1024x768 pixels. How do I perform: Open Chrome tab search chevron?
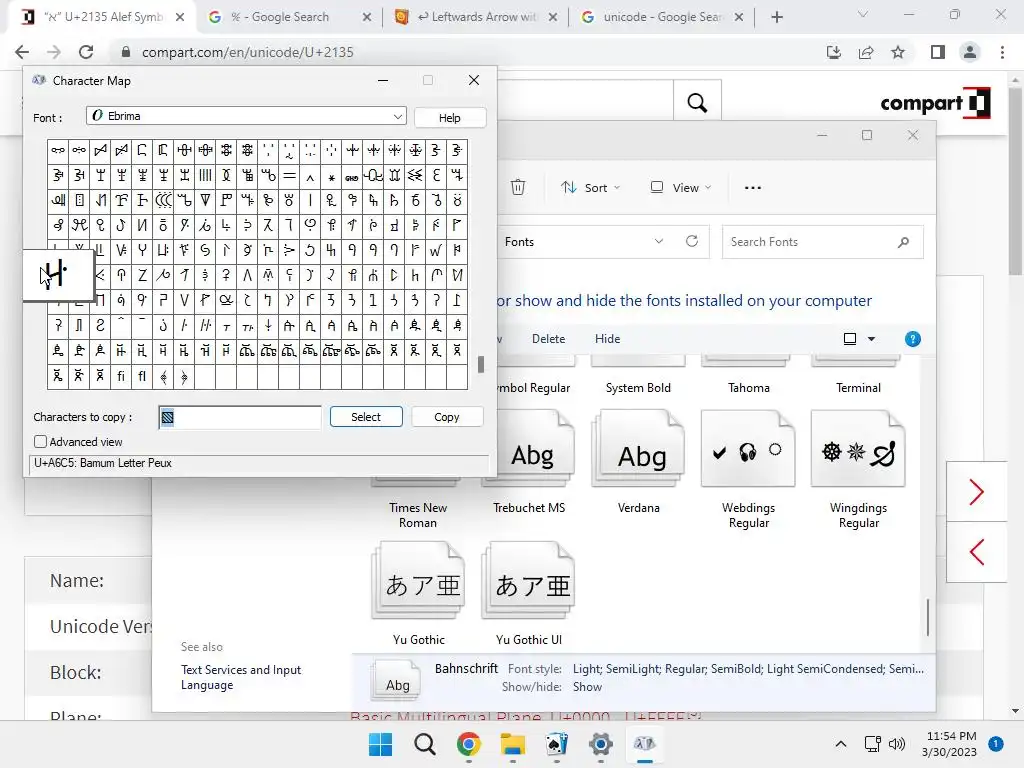click(x=863, y=14)
